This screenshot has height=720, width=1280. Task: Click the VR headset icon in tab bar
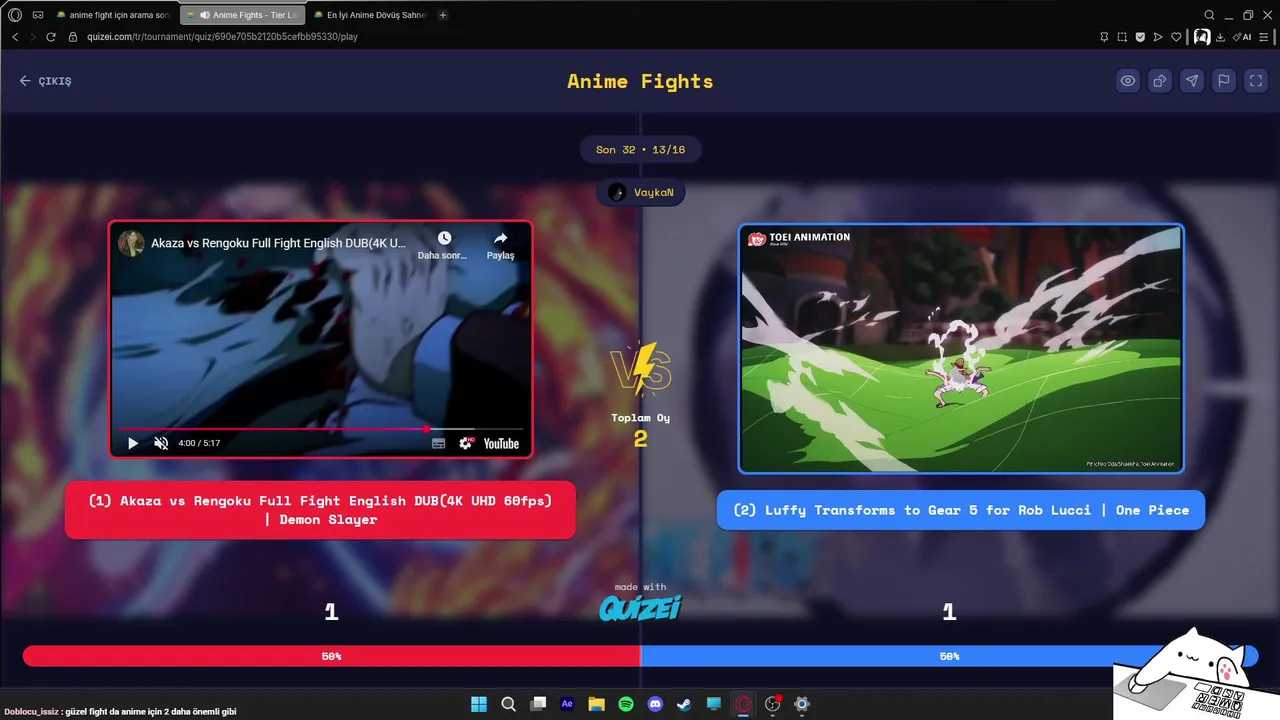coord(38,15)
